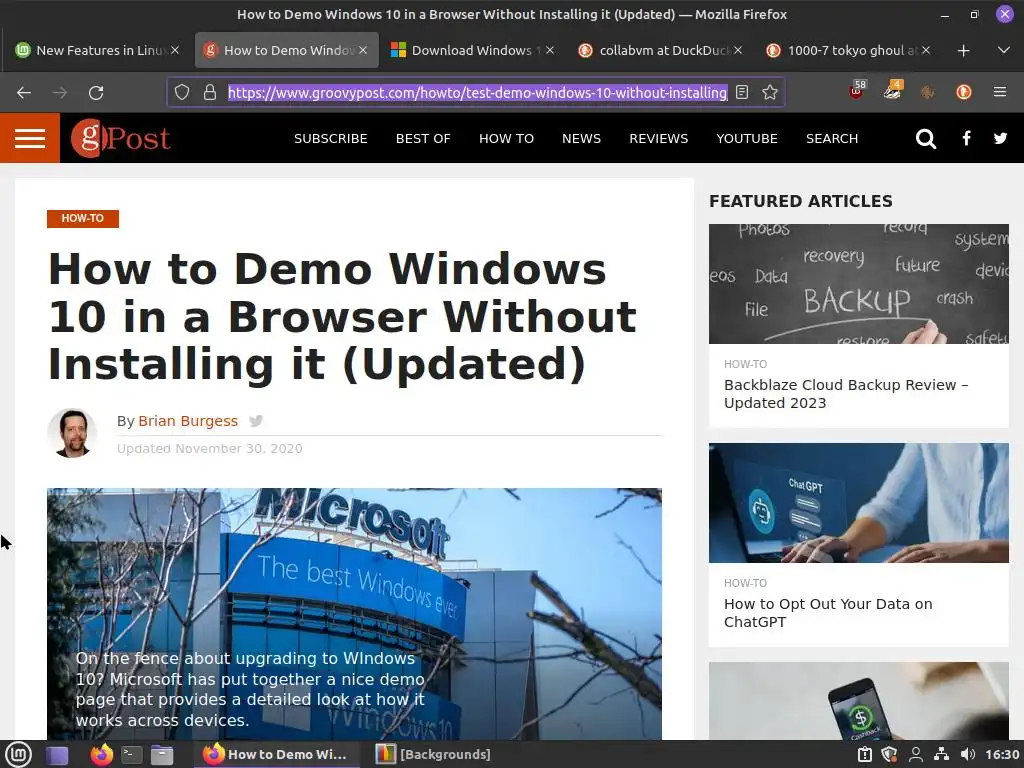1024x768 pixels.
Task: Open the 16:30 clock calendar
Action: [1002, 755]
